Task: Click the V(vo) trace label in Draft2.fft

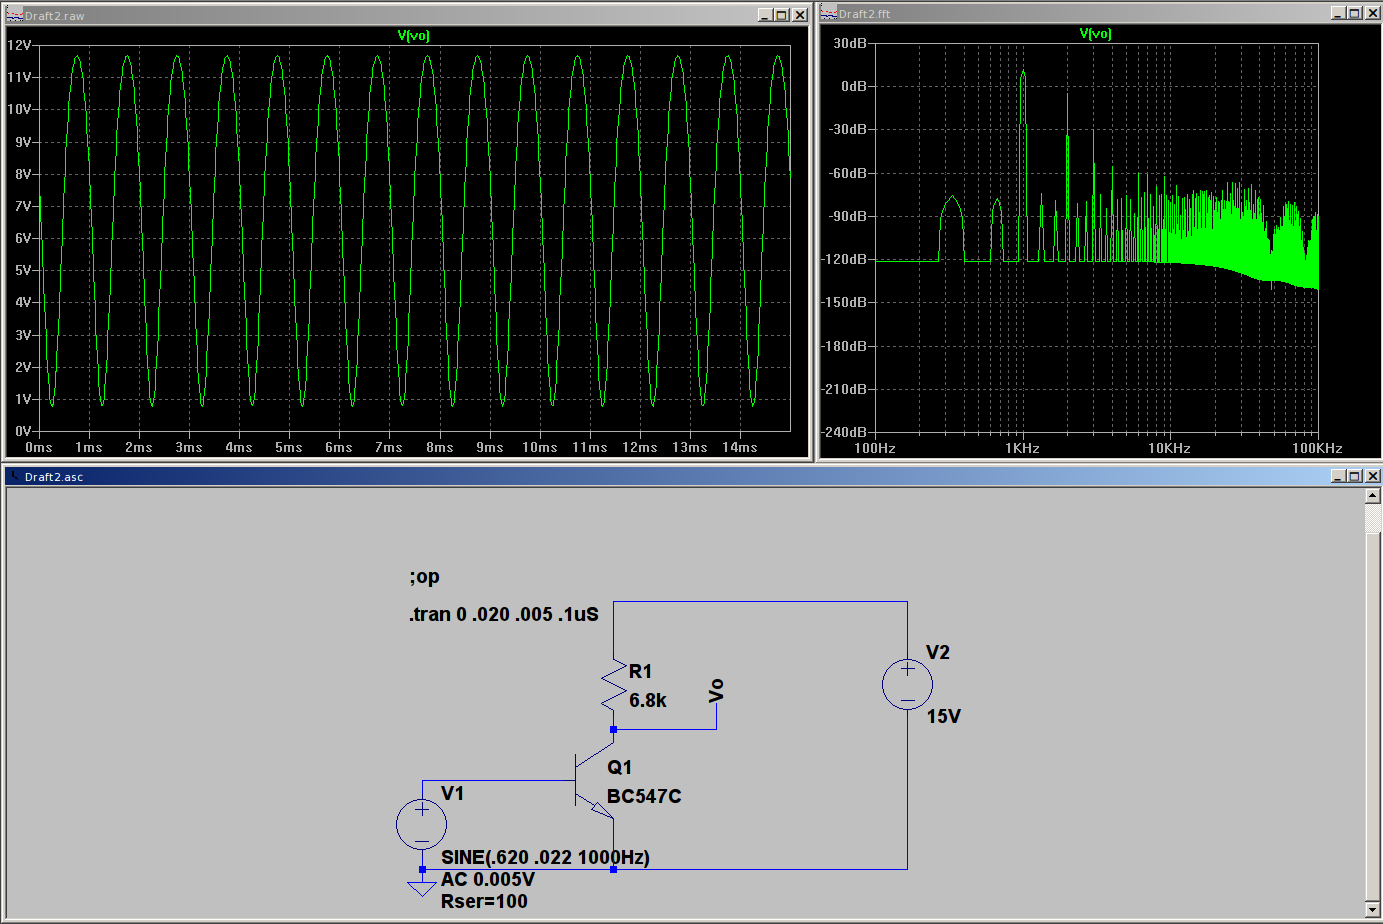Action: [x=1095, y=33]
